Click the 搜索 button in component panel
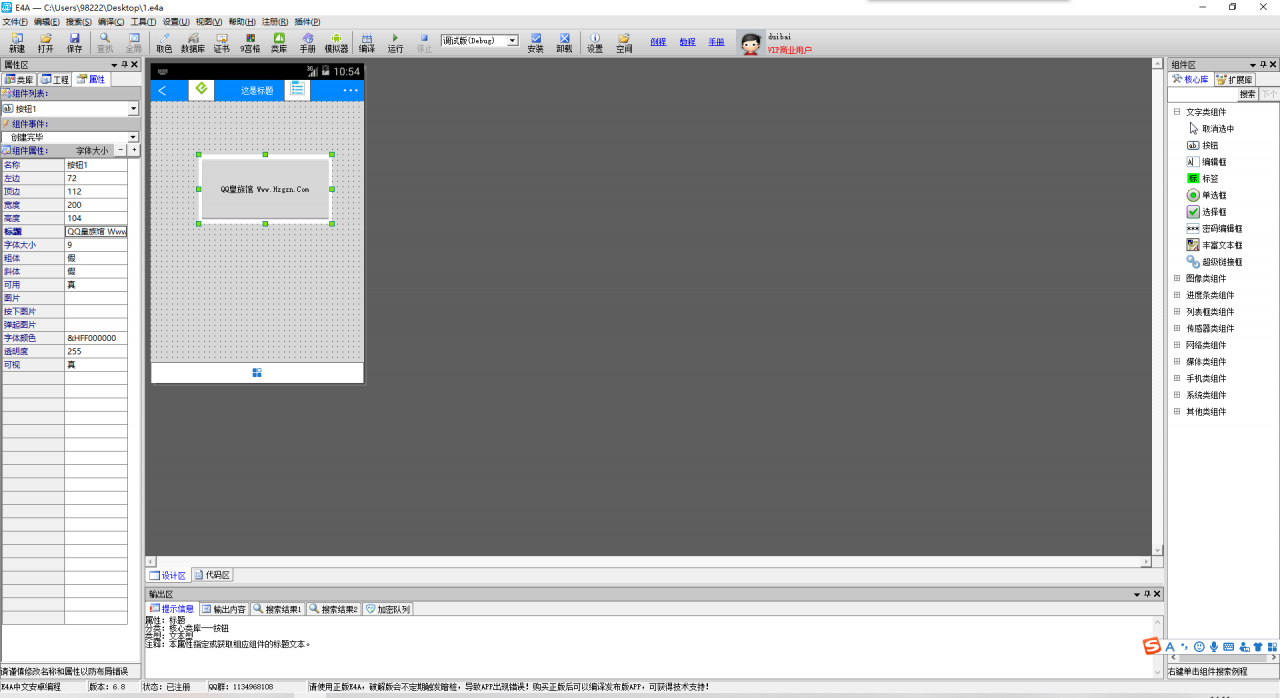 pyautogui.click(x=1247, y=94)
